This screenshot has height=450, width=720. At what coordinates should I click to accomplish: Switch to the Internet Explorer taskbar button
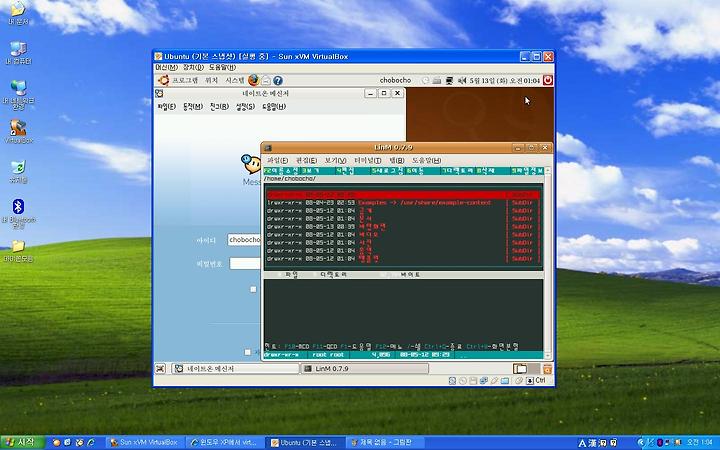(x=224, y=442)
